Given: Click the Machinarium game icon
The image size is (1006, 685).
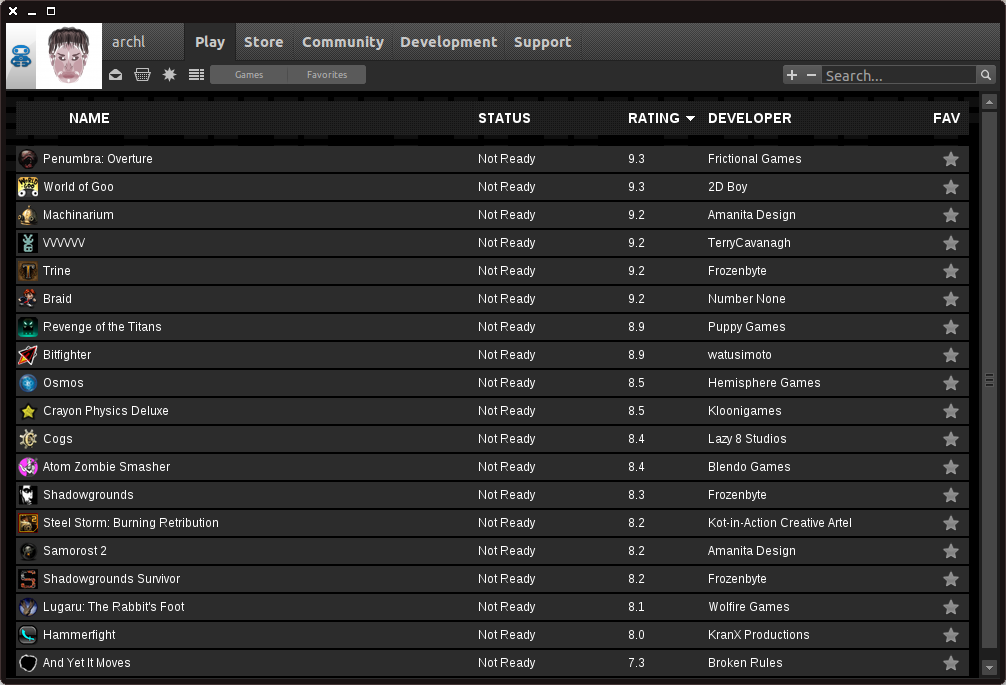Looking at the screenshot, I should (x=28, y=215).
